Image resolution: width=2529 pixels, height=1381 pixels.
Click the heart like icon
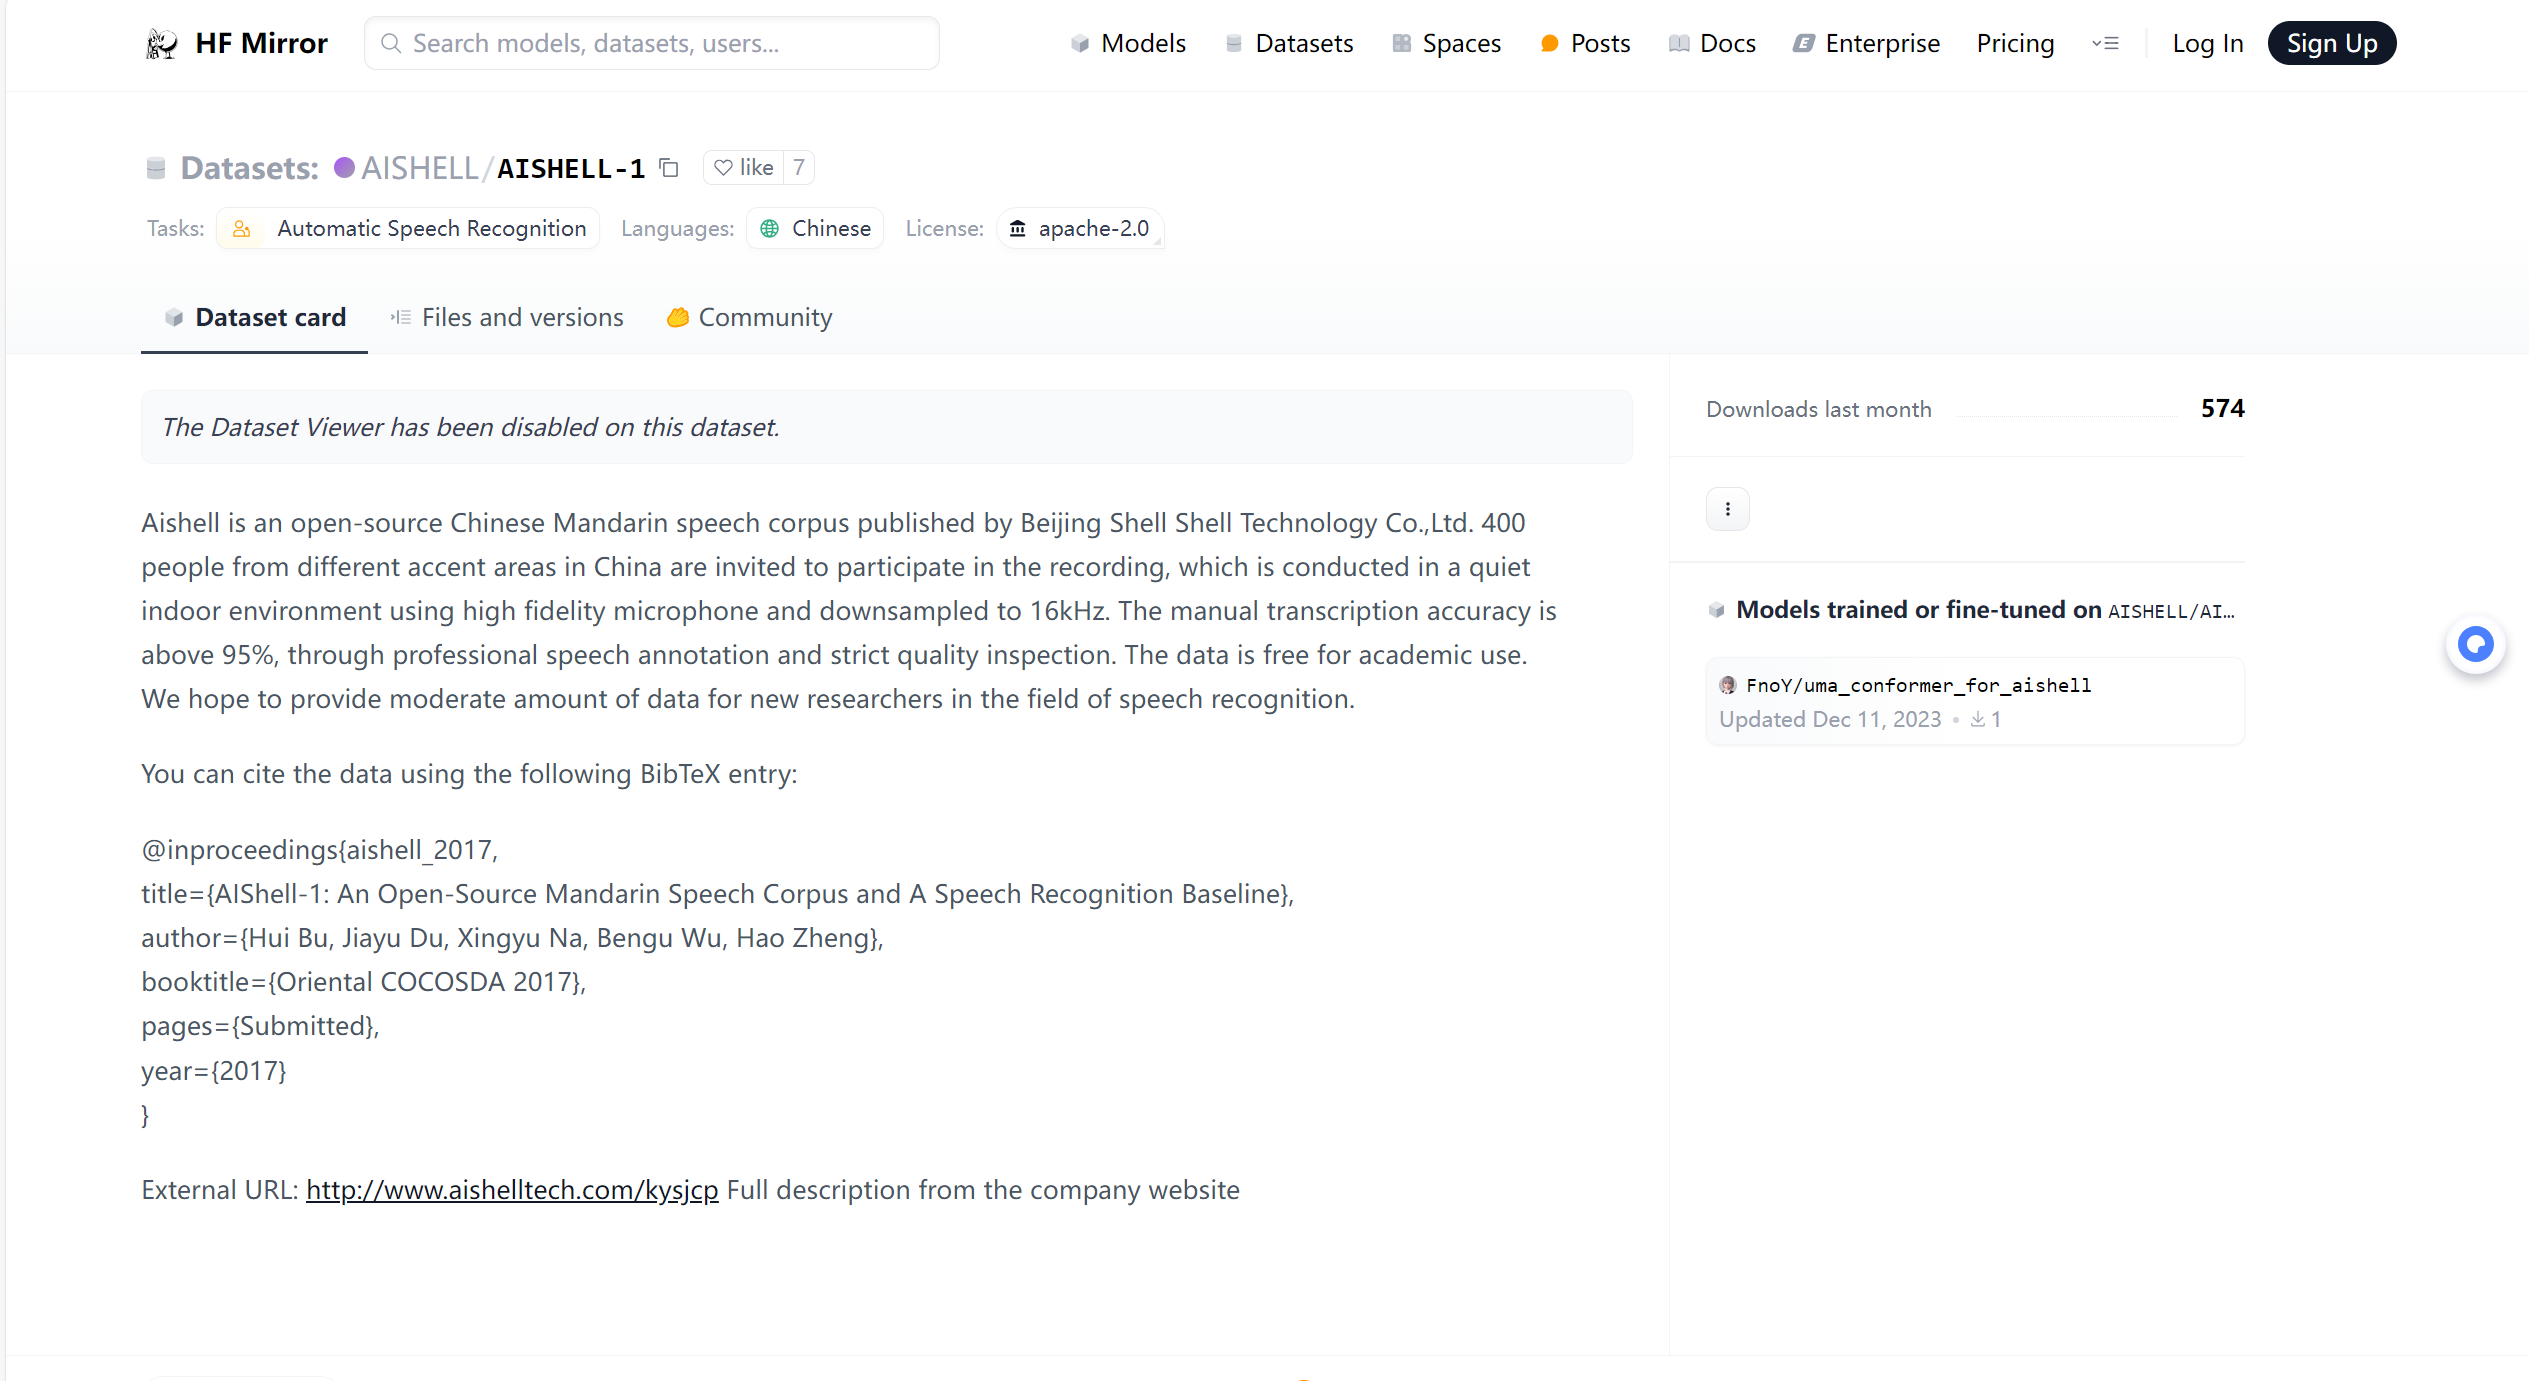(723, 168)
